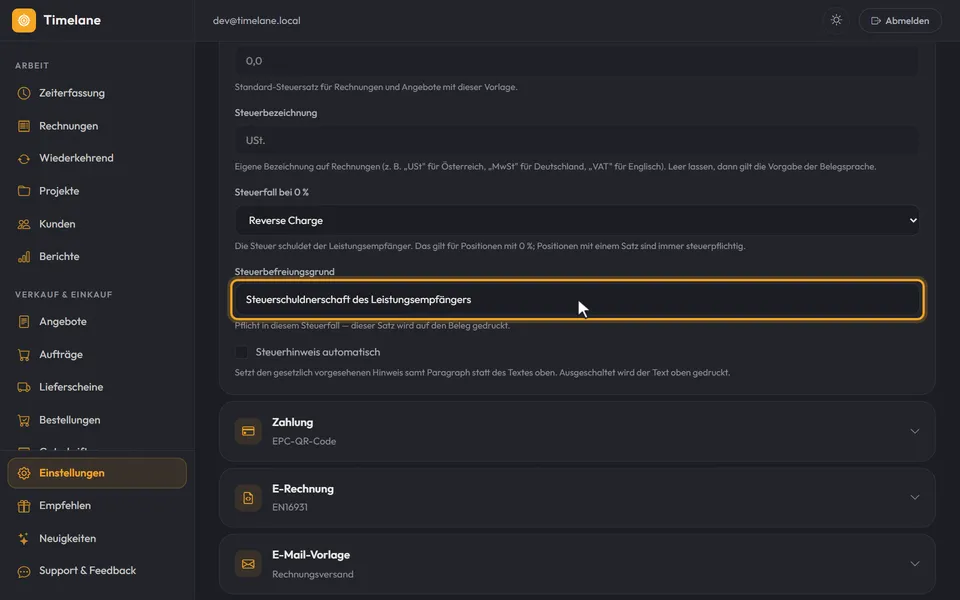Open Zeiterfassung in the sidebar

(x=97, y=93)
